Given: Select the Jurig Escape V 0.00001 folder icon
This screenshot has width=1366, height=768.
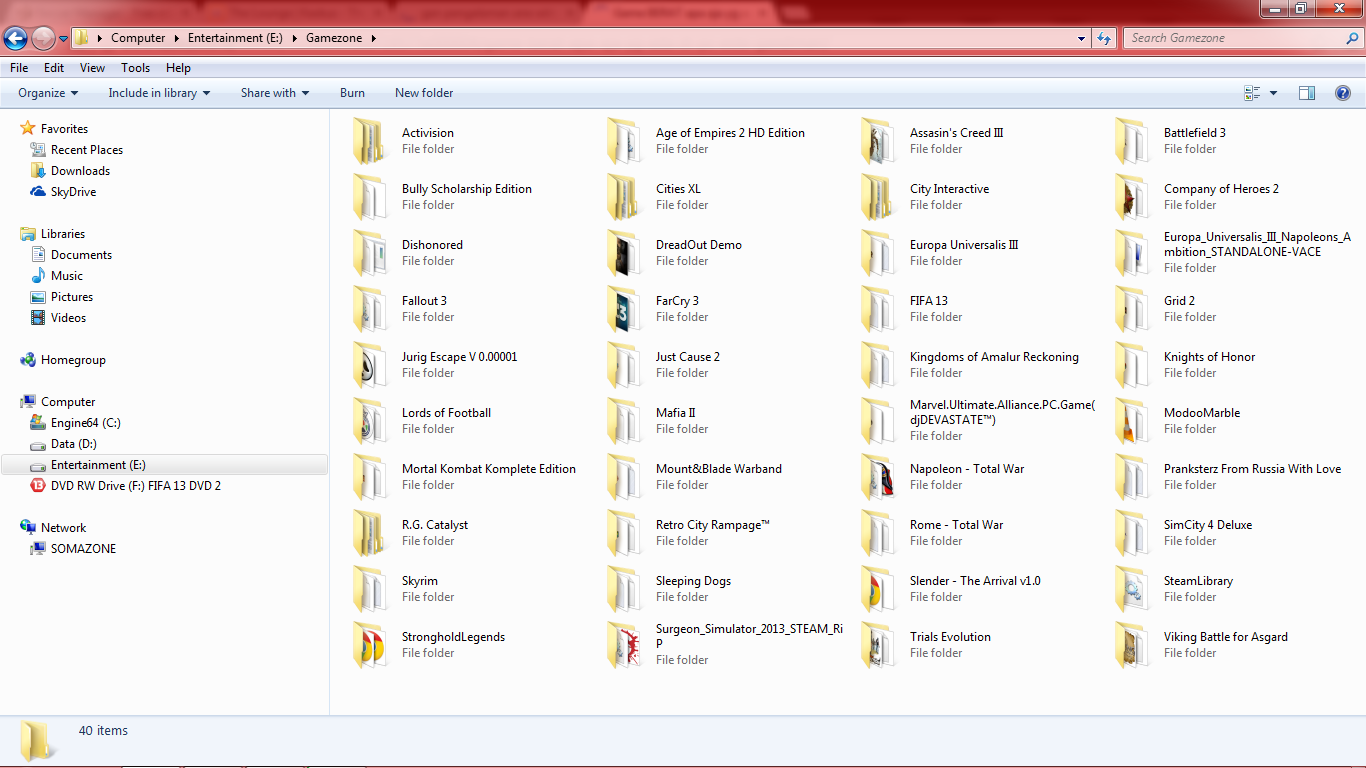Looking at the screenshot, I should click(x=370, y=364).
